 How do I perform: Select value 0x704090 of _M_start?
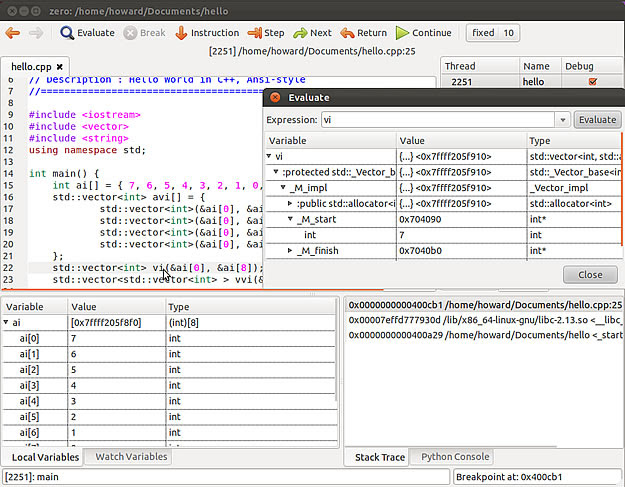coord(420,219)
